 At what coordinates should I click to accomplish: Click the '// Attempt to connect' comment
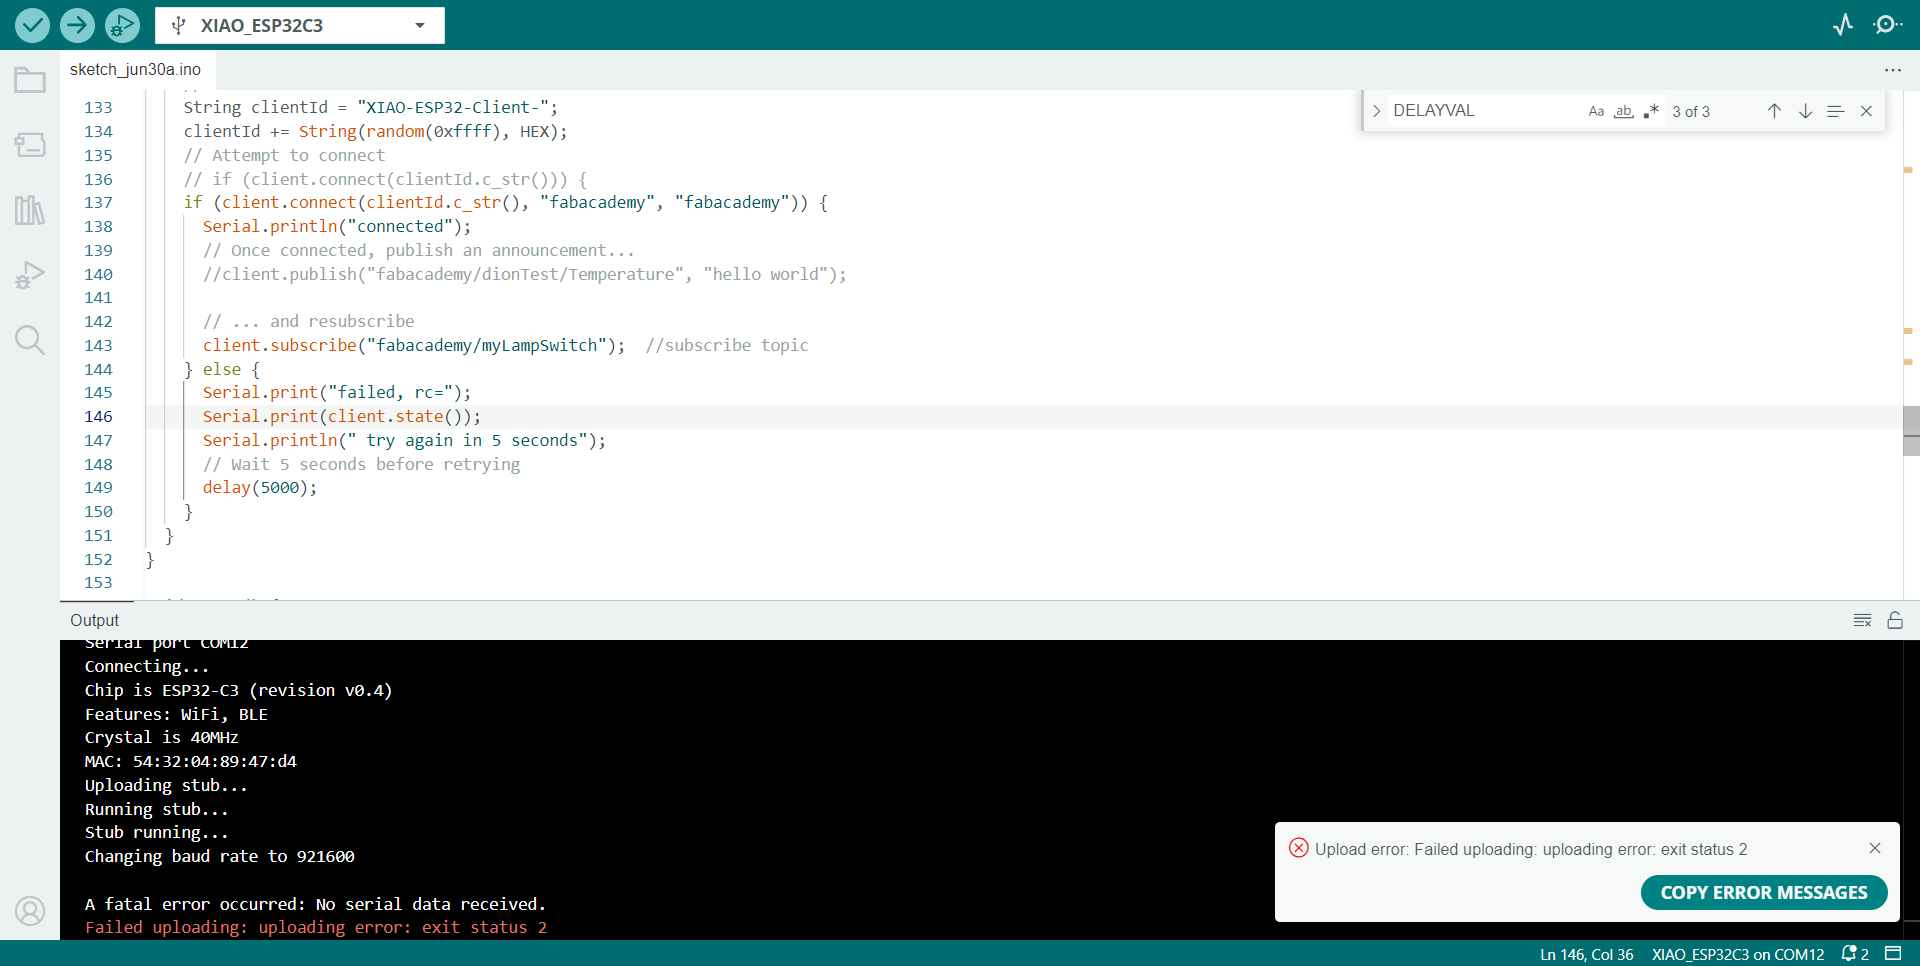[284, 155]
